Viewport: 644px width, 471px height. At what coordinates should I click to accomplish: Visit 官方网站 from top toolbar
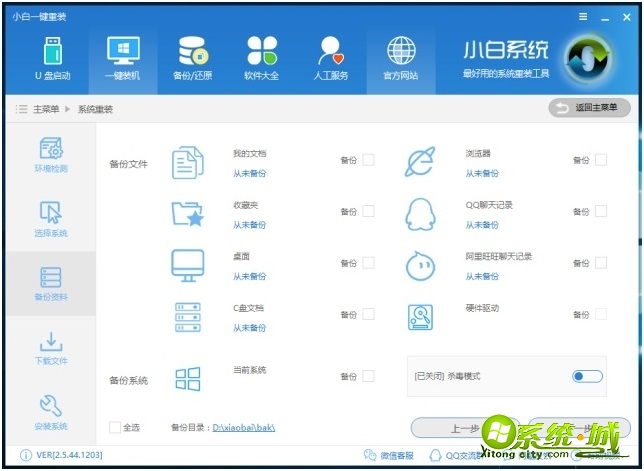pyautogui.click(x=401, y=58)
